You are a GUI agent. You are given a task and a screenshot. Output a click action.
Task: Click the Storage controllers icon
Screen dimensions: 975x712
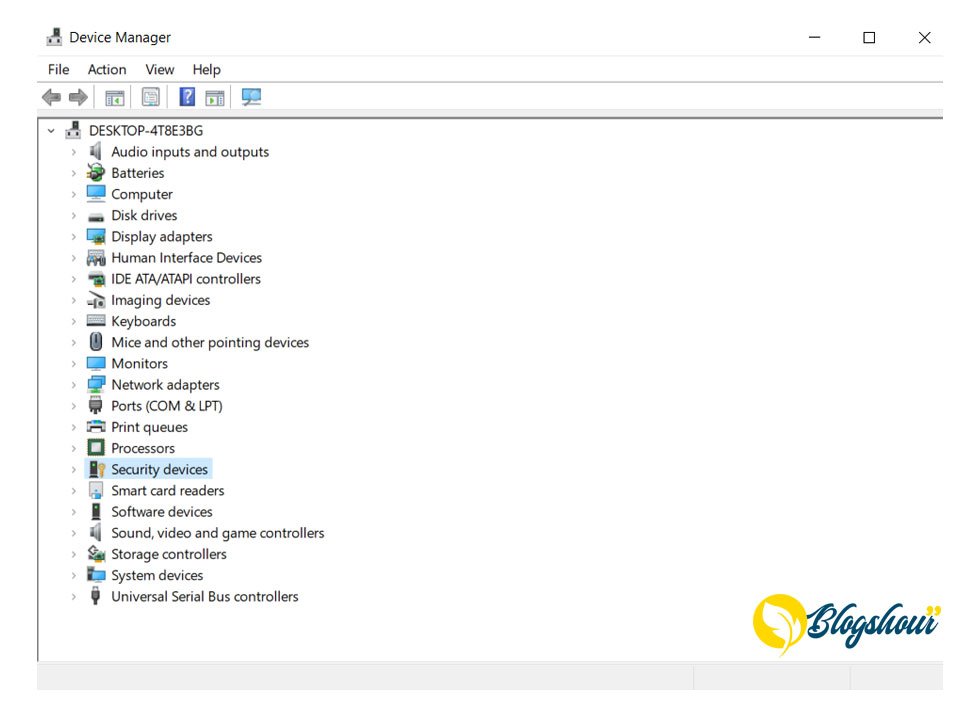(96, 553)
